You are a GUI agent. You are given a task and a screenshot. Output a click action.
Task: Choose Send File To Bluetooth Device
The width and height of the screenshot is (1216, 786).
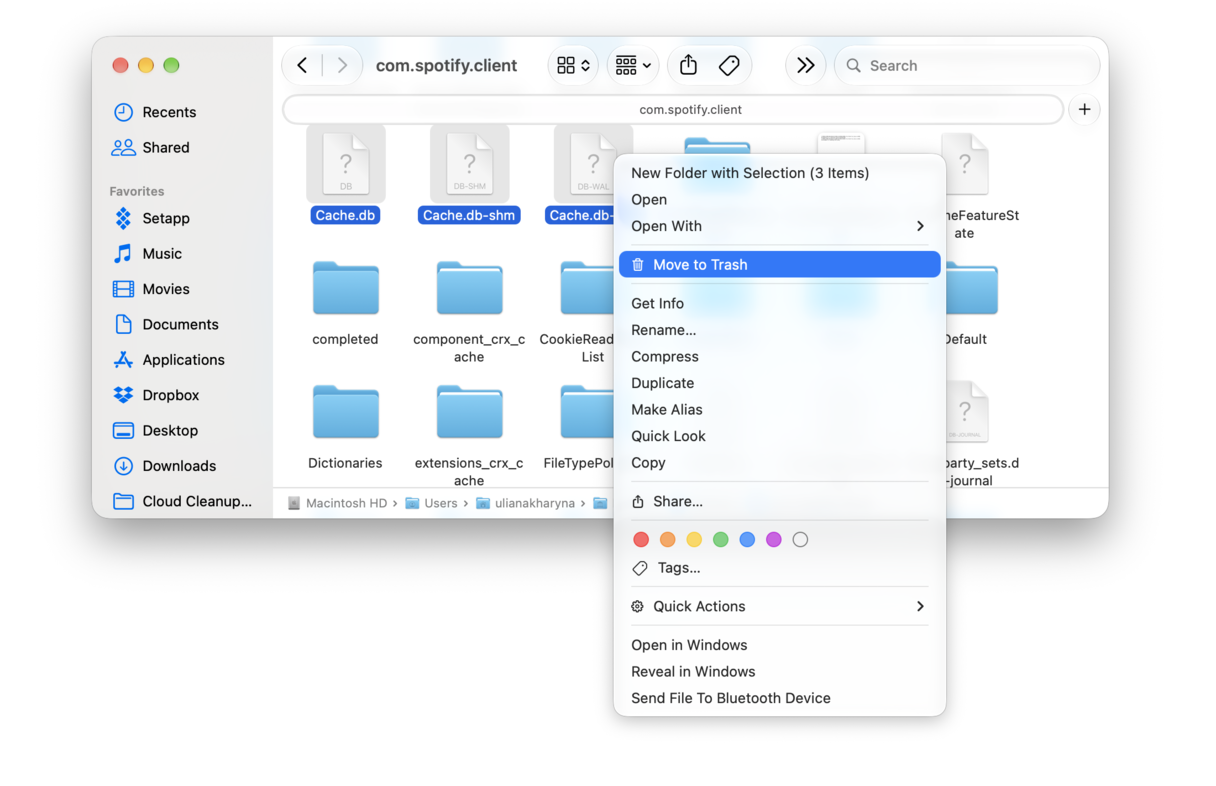(780, 698)
